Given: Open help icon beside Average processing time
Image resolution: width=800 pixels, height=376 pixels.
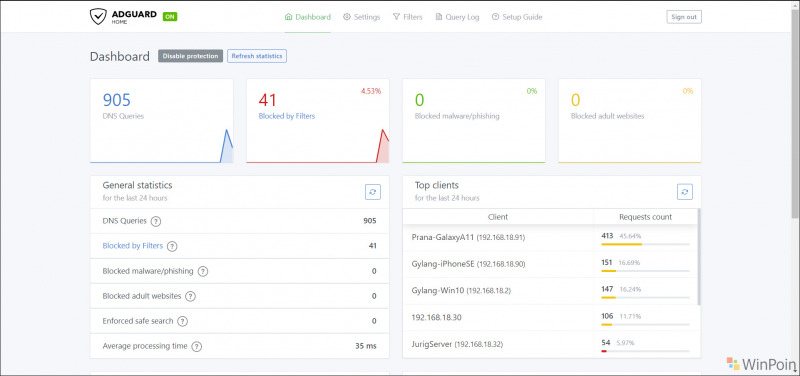Looking at the screenshot, I should tap(197, 346).
